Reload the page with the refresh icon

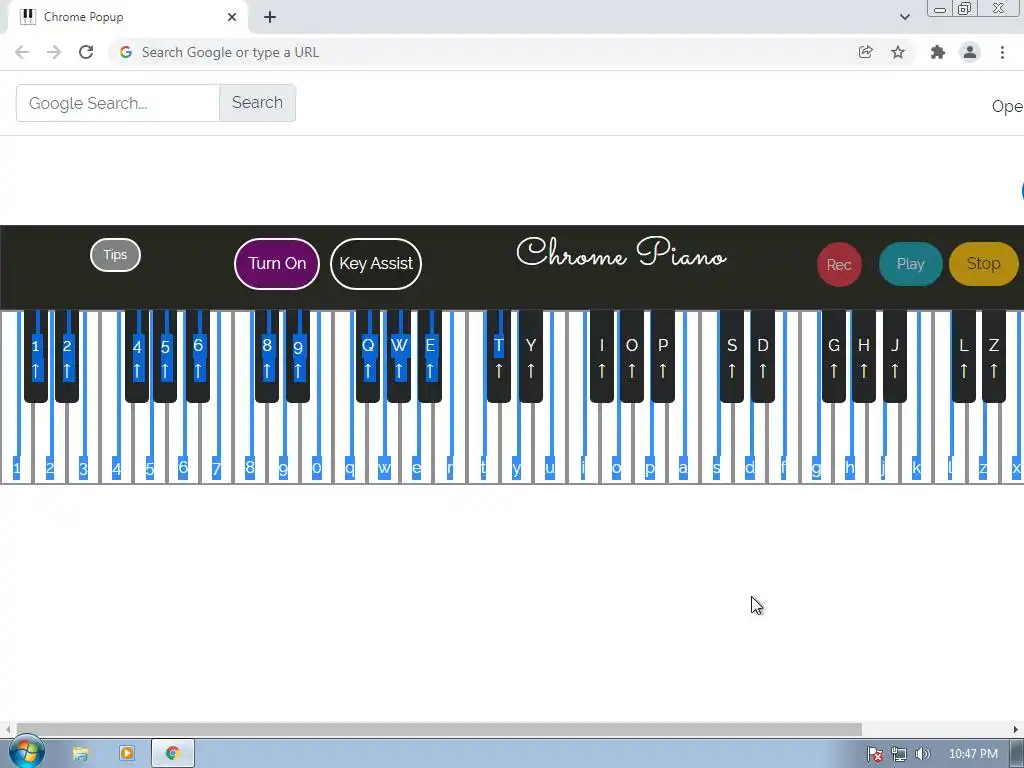tap(86, 52)
